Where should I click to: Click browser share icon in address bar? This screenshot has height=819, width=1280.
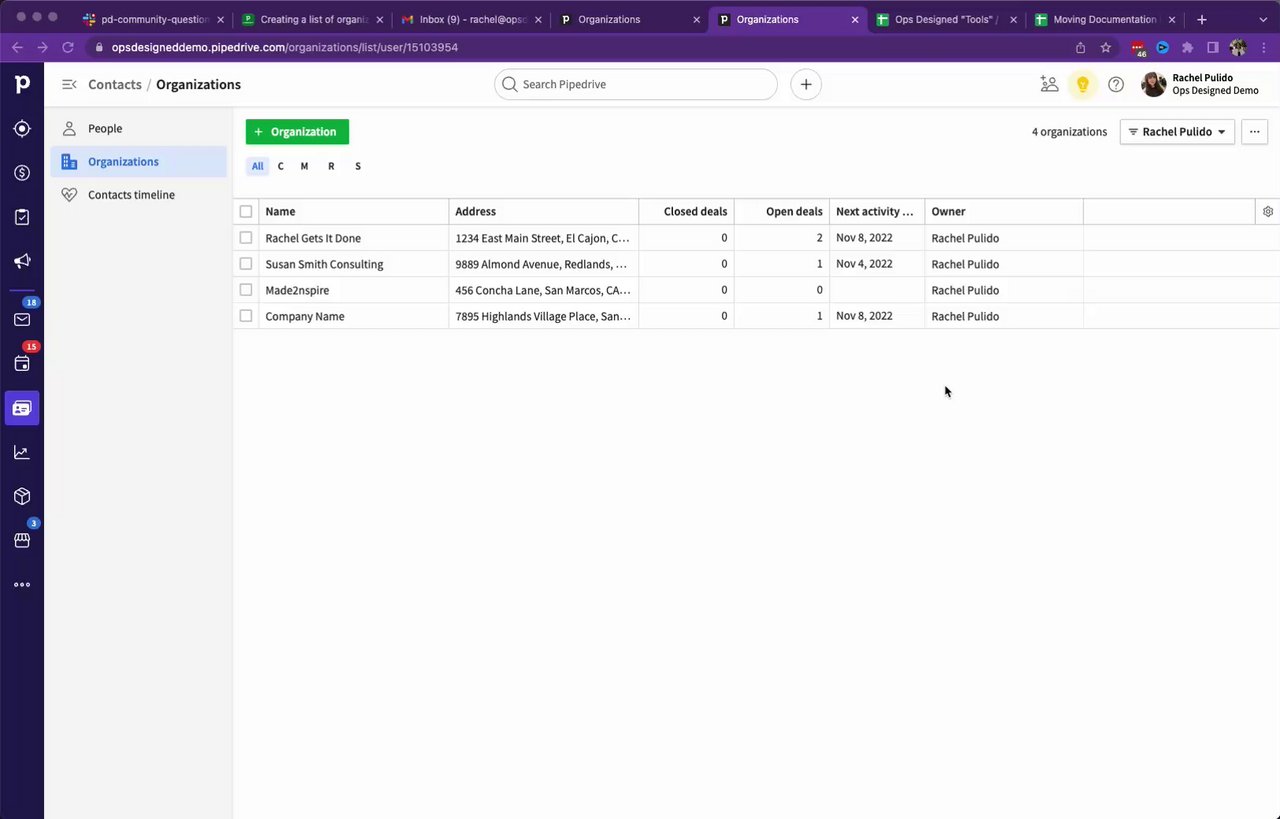[1080, 47]
